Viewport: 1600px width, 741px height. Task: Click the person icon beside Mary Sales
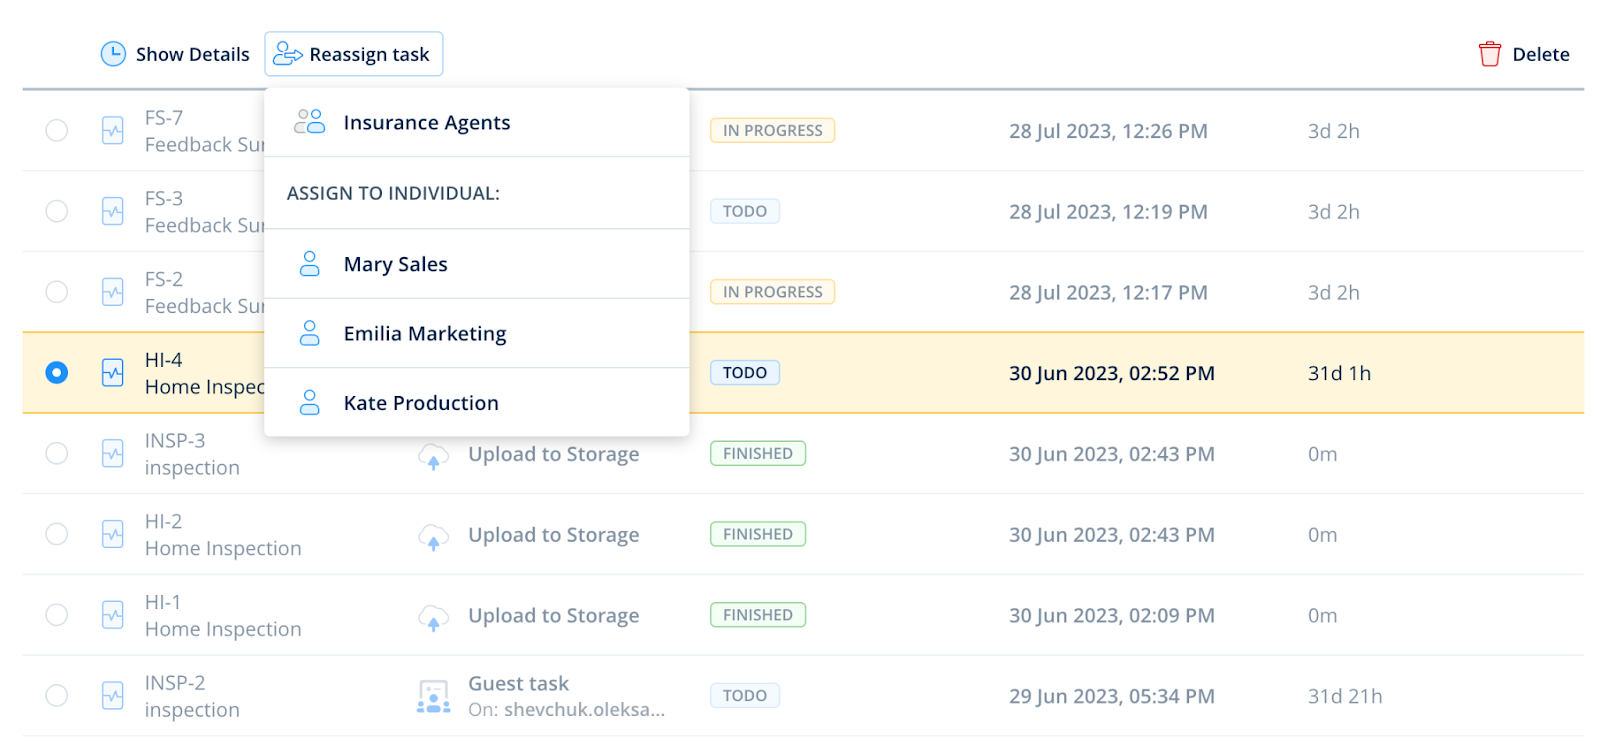pos(310,264)
